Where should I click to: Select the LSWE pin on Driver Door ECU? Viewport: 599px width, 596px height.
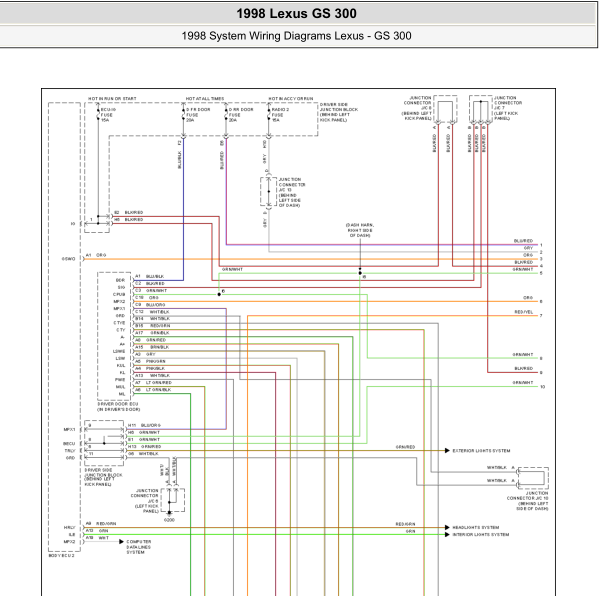click(x=119, y=351)
